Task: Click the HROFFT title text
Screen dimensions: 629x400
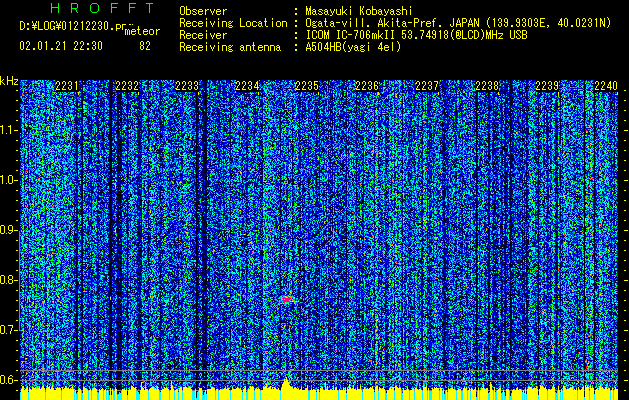Action: 103,8
